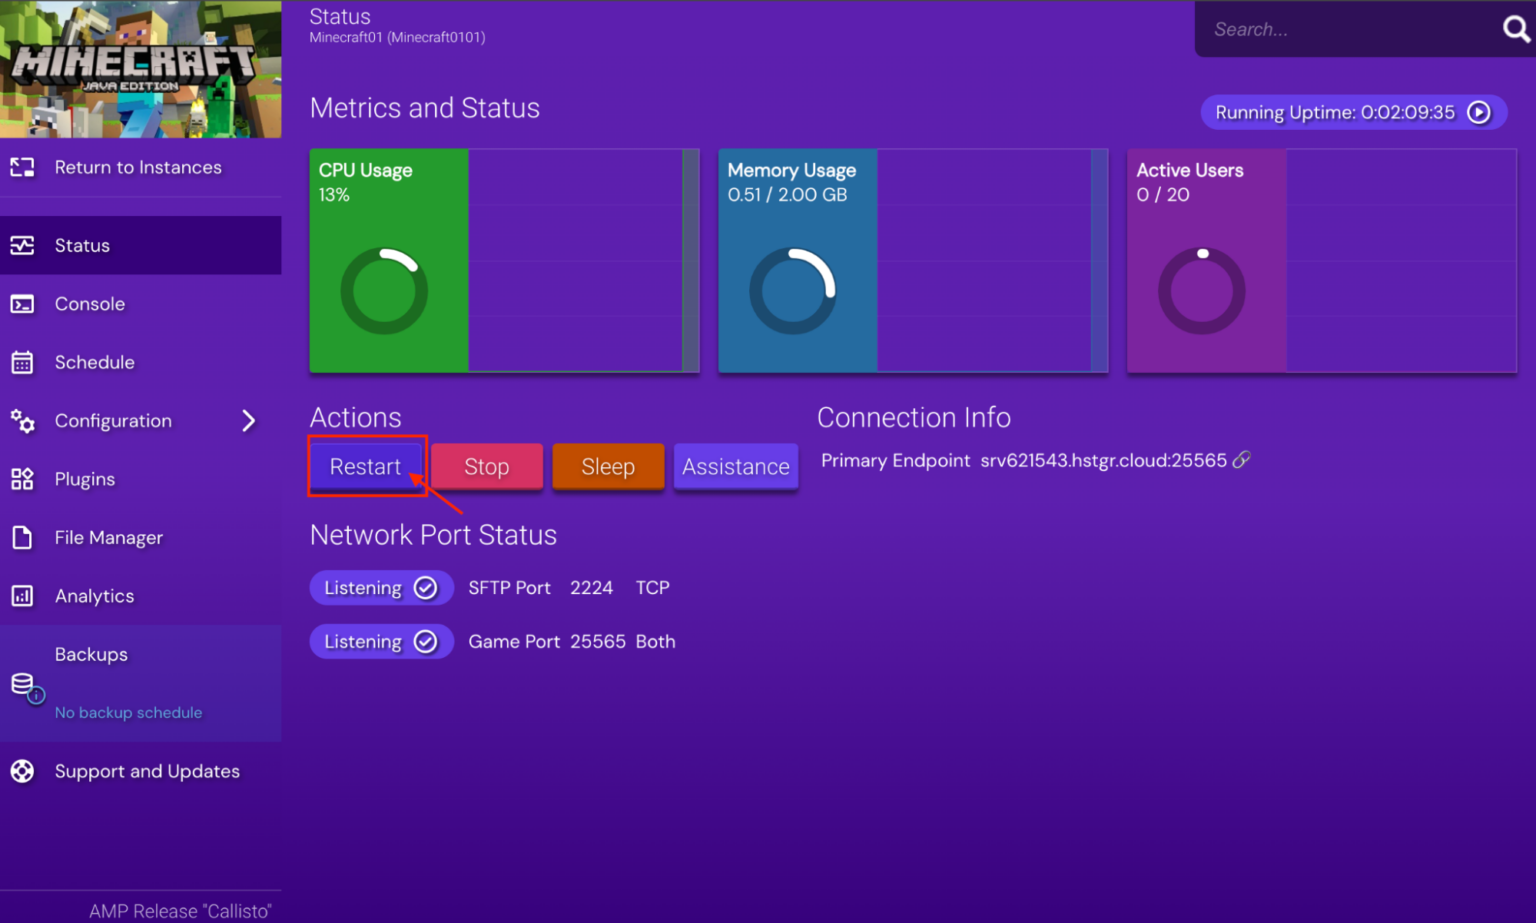Switch to the Status page
Image resolution: width=1536 pixels, height=923 pixels.
82,245
